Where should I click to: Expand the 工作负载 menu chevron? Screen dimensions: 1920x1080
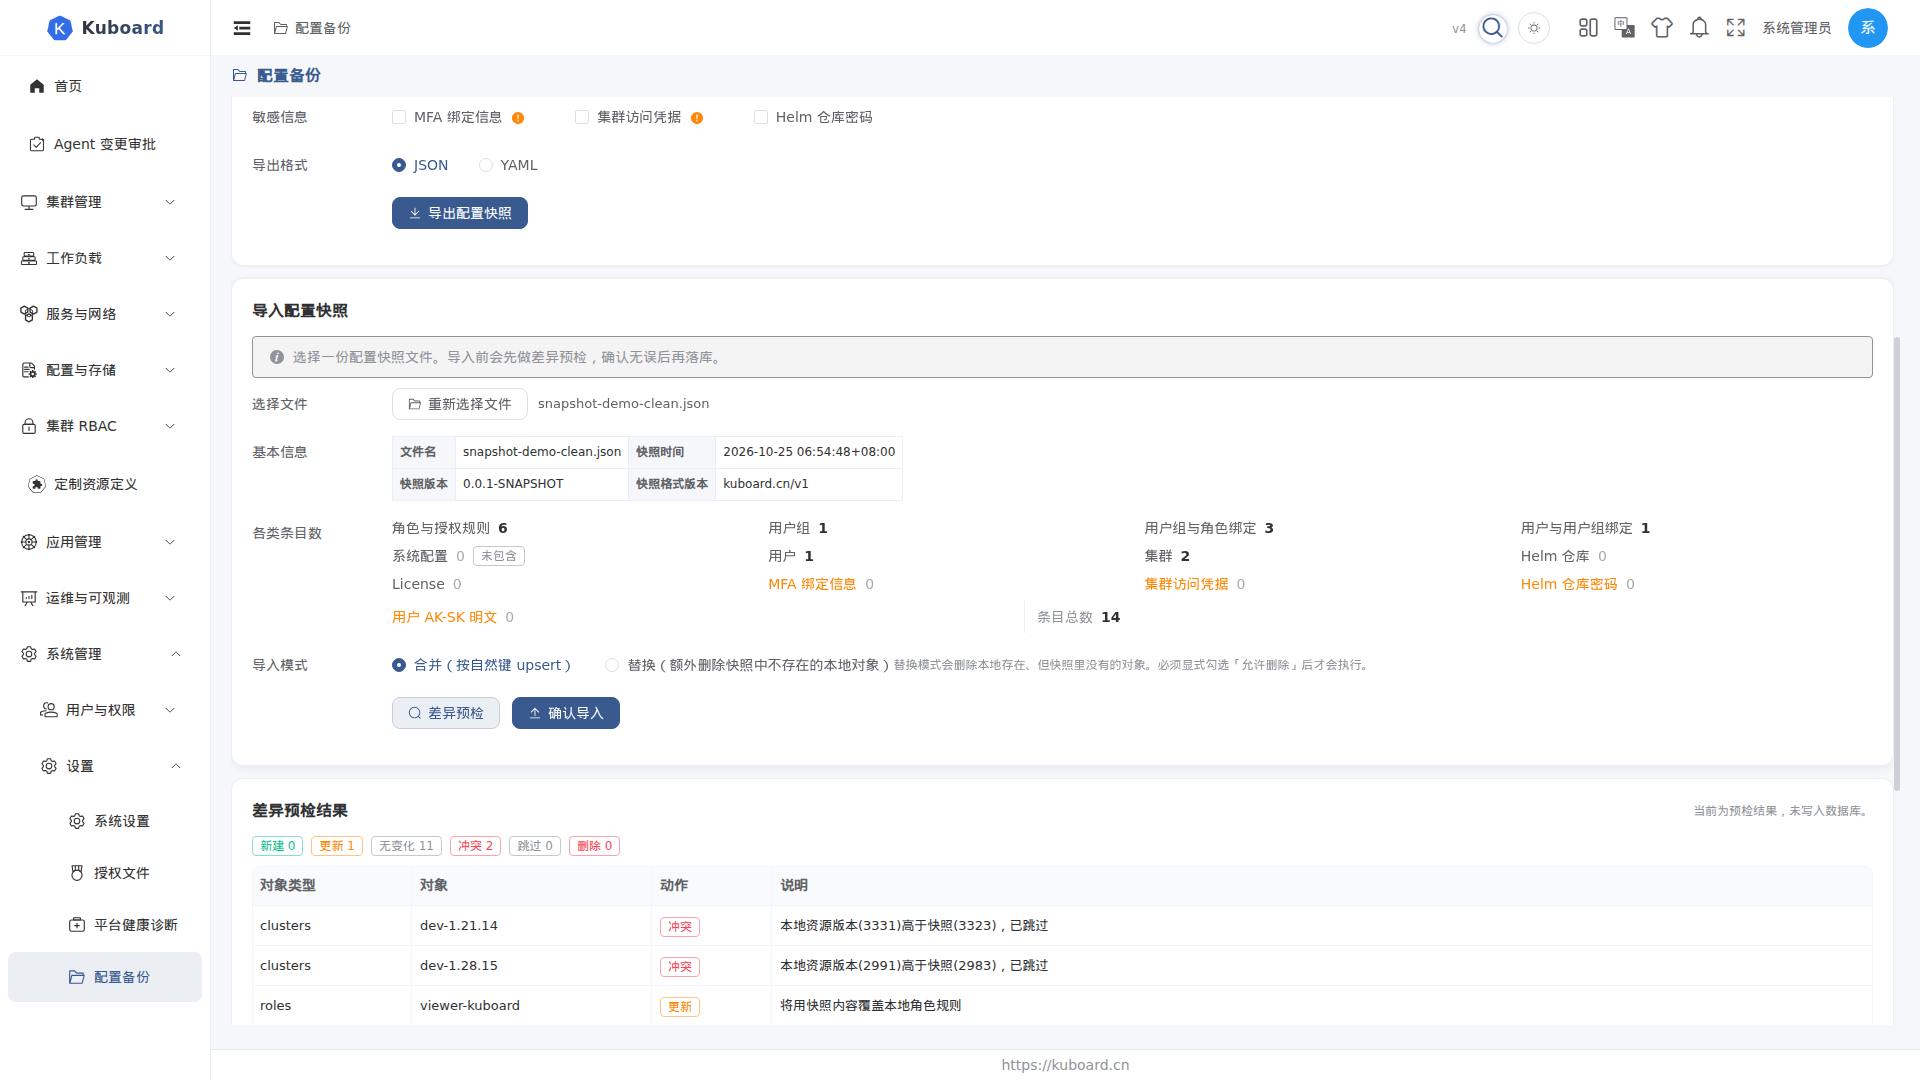pos(170,258)
